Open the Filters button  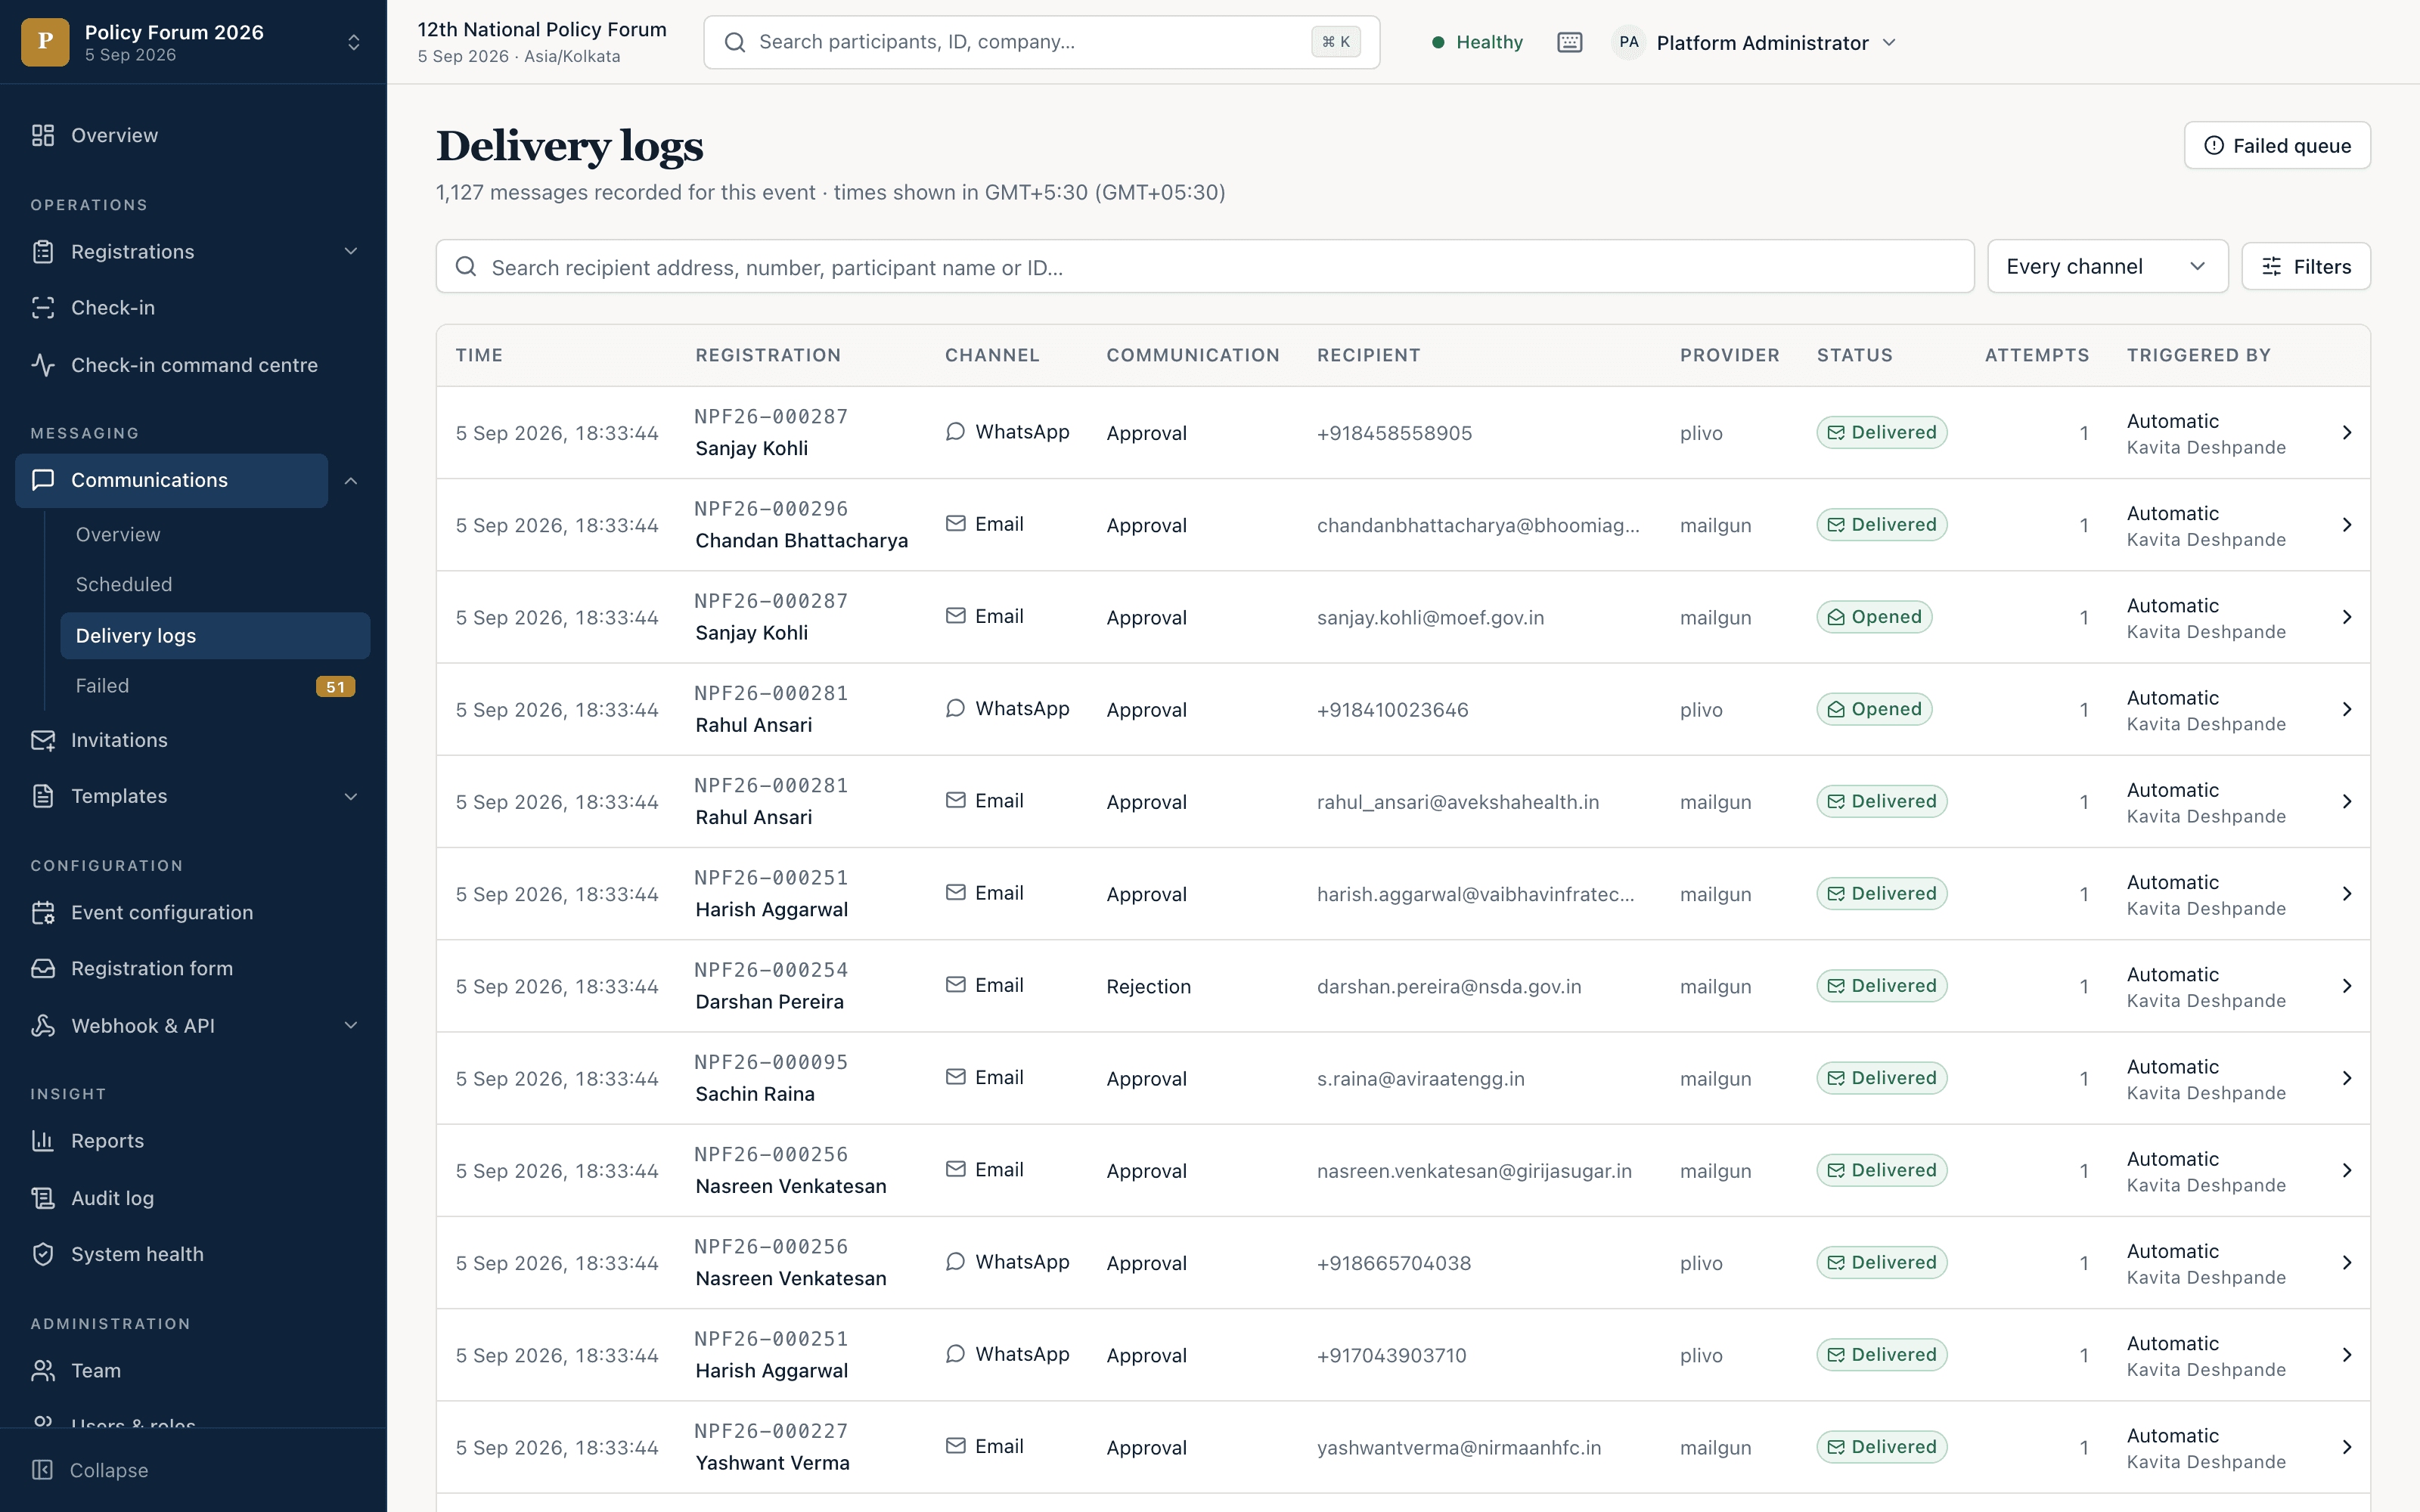click(2305, 266)
